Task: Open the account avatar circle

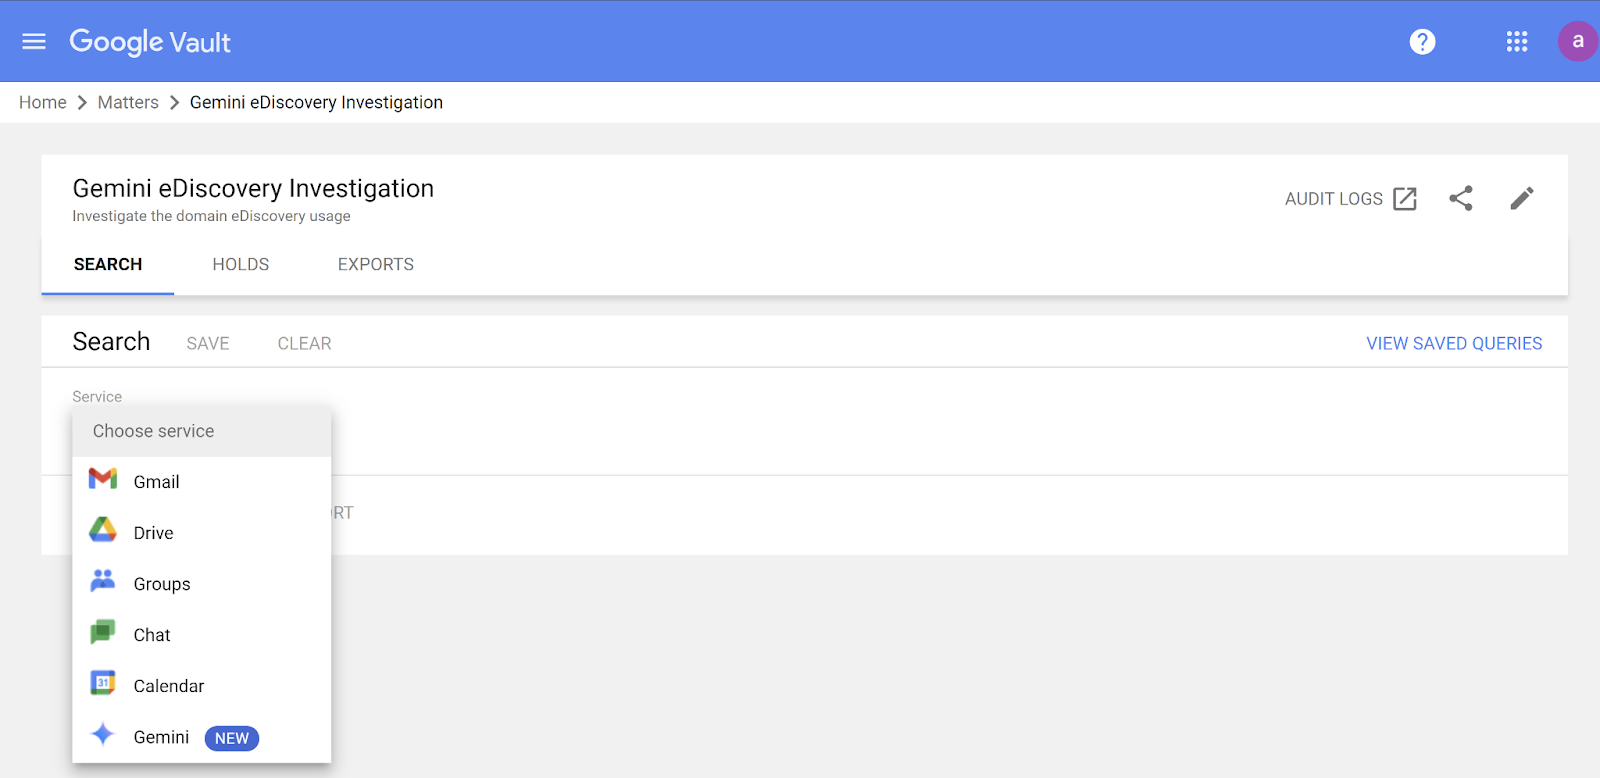Action: (x=1577, y=41)
